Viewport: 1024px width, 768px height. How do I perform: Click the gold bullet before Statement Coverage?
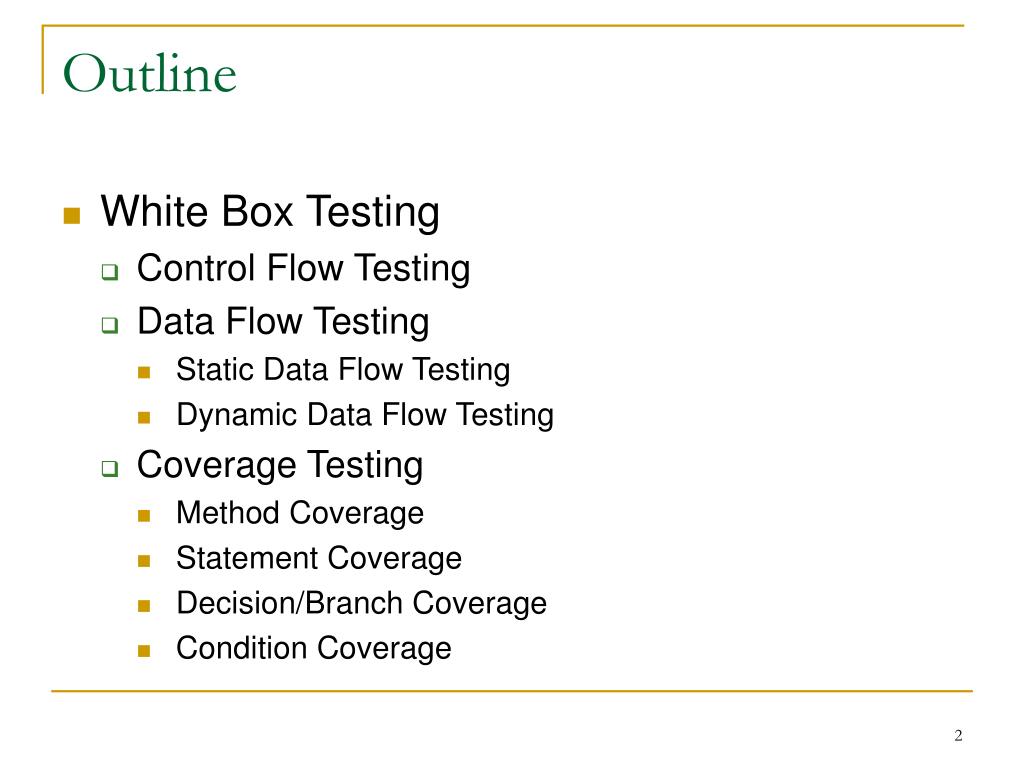click(144, 562)
